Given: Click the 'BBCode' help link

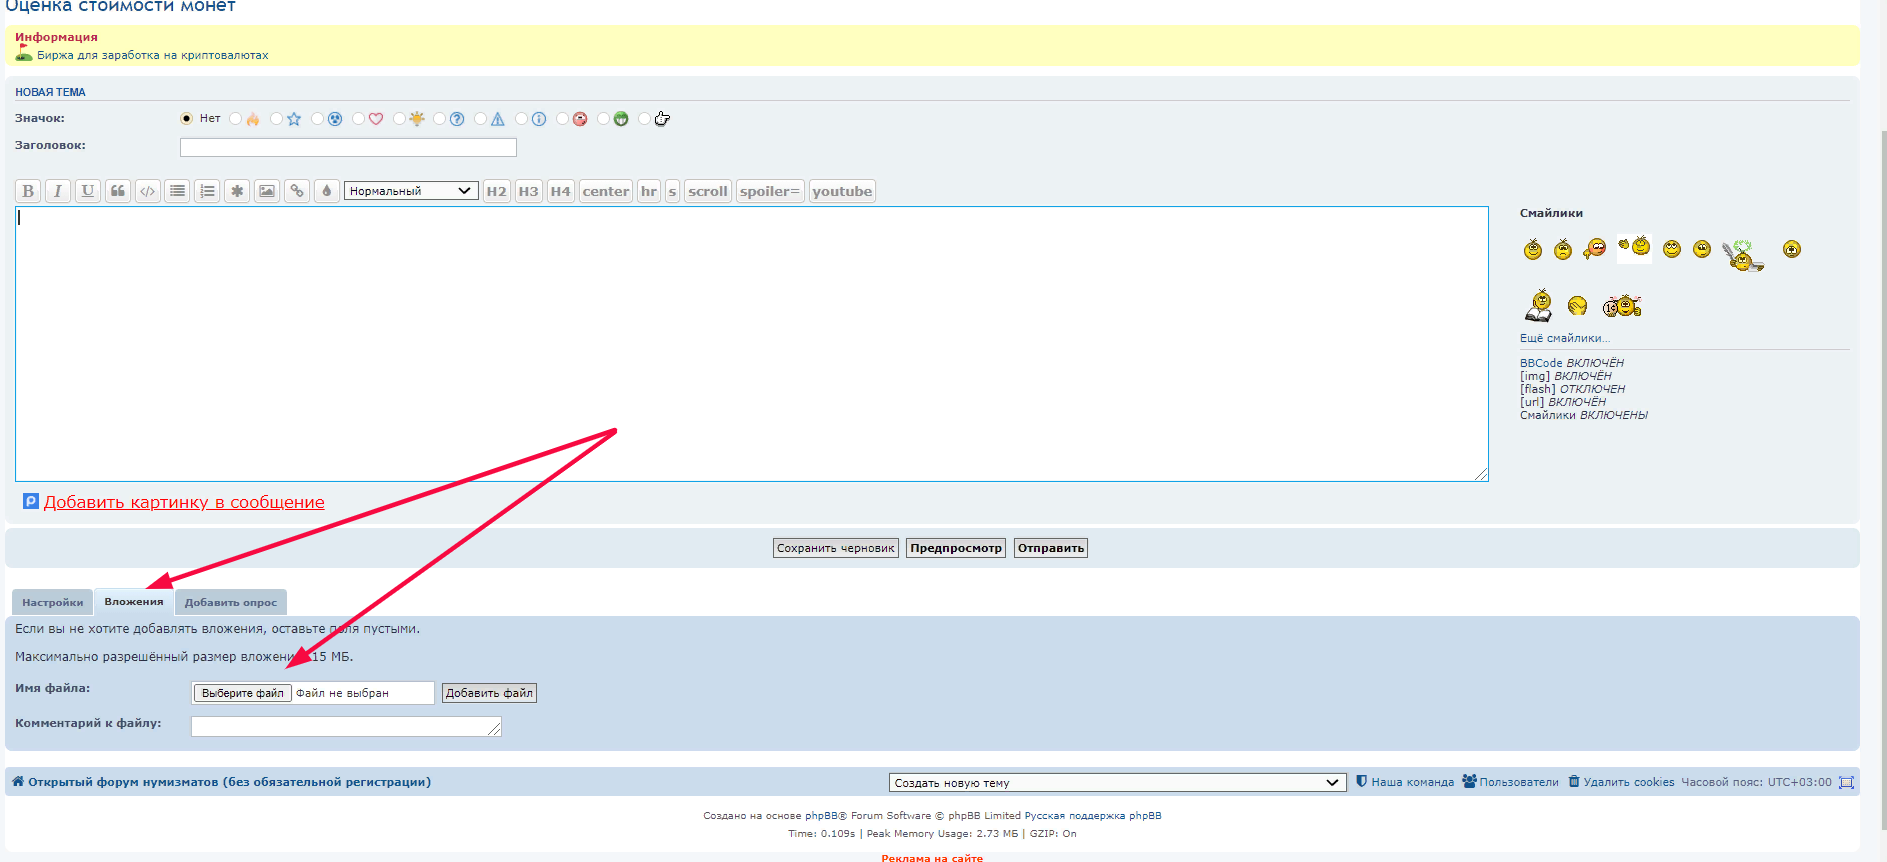Looking at the screenshot, I should (x=1541, y=363).
